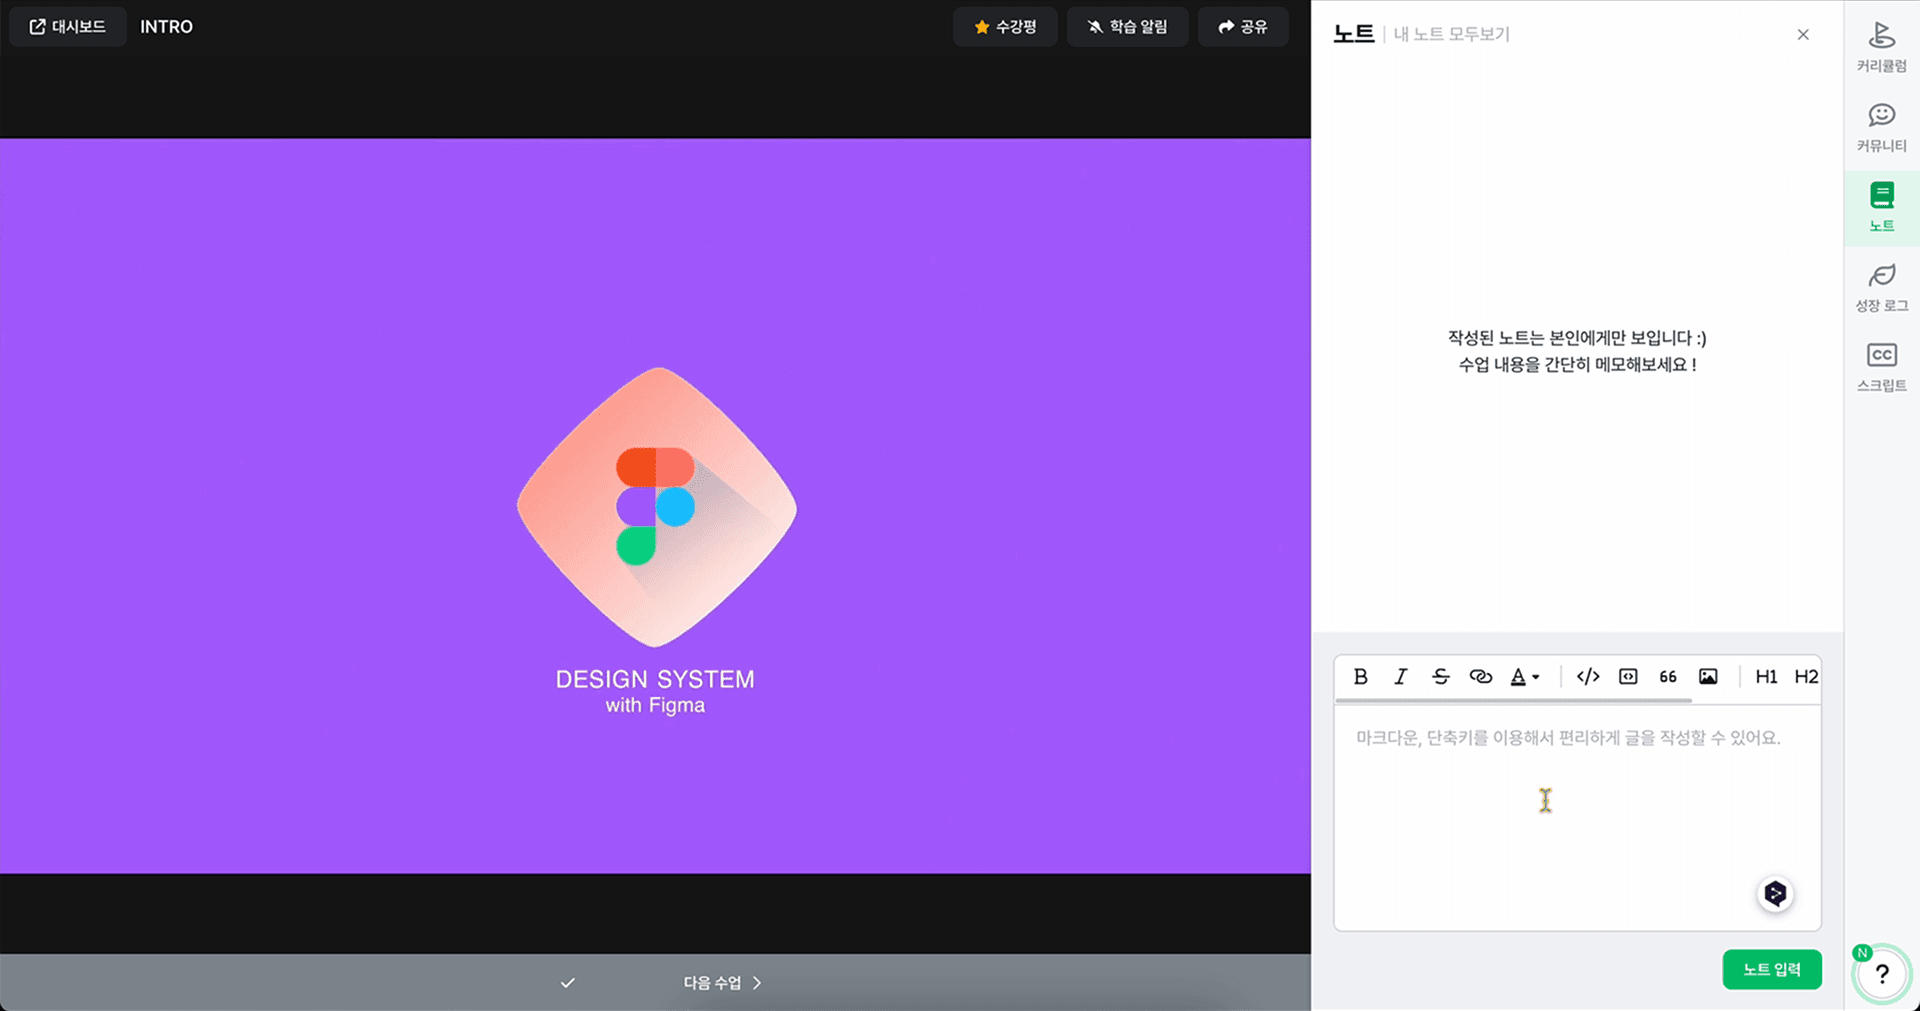
Task: Apply H2 heading style
Action: click(1805, 677)
